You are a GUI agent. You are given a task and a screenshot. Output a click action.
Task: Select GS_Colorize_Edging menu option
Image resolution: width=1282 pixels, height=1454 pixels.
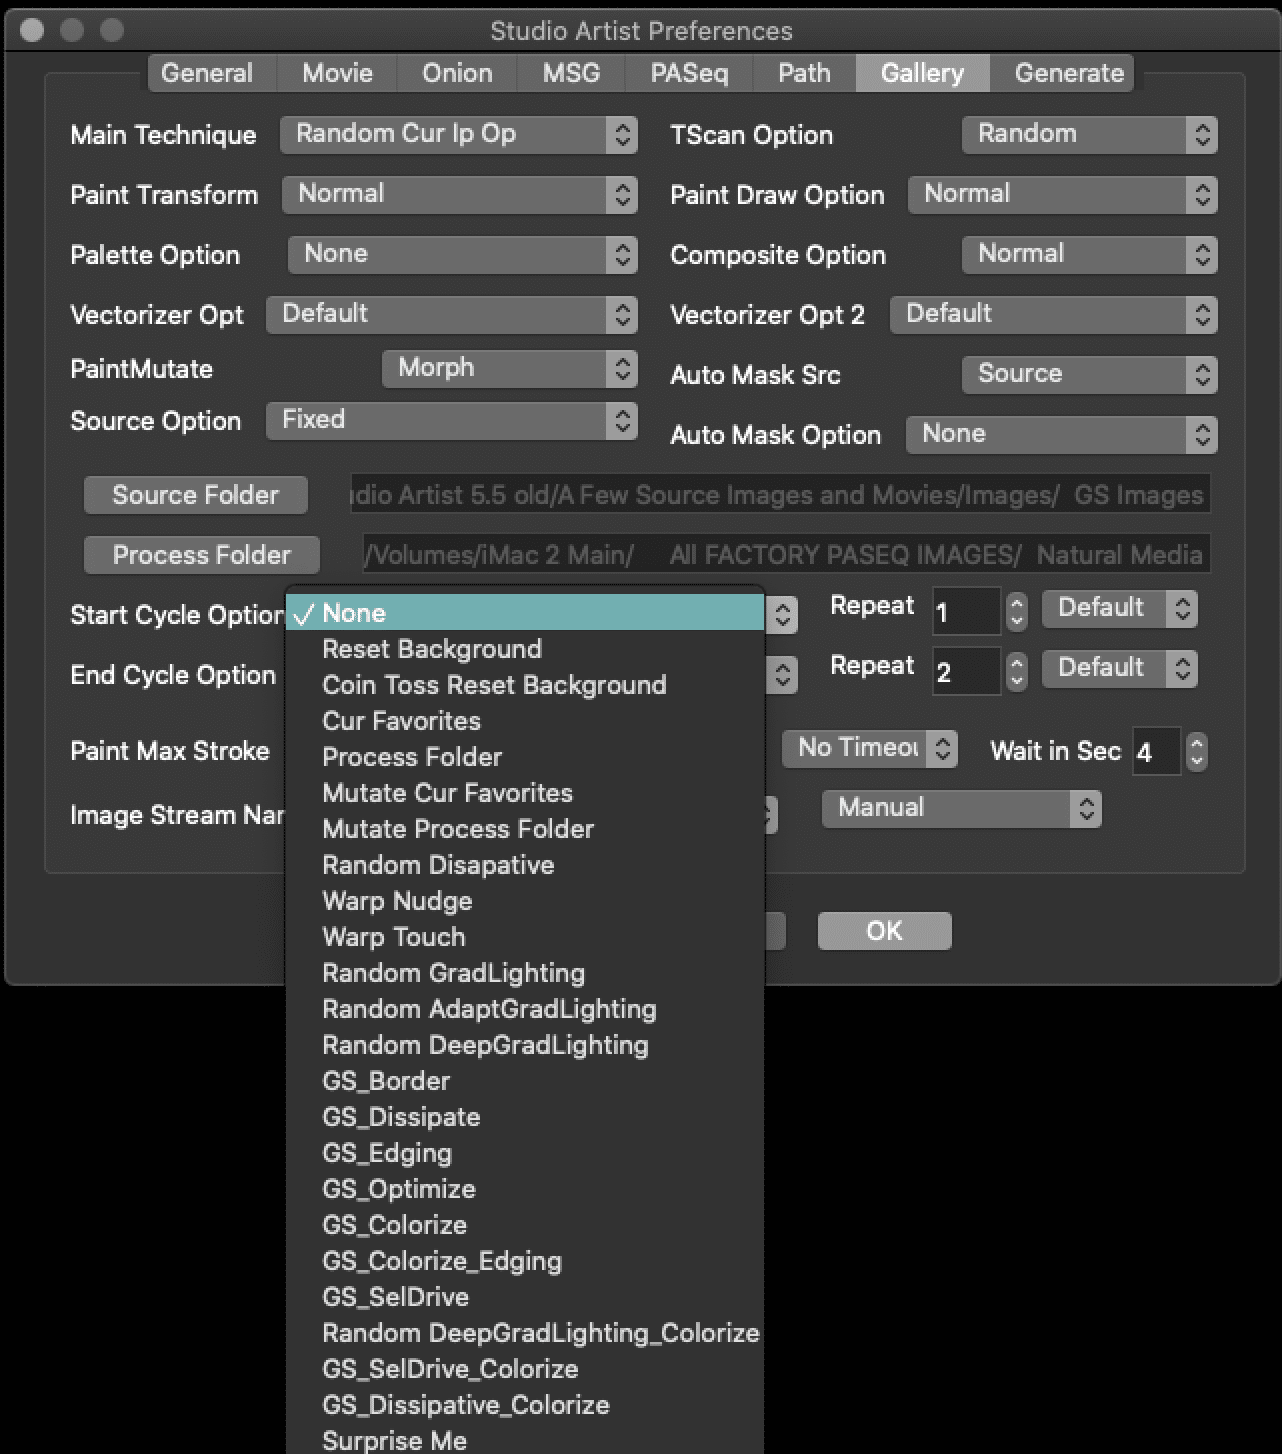[x=525, y=1261]
